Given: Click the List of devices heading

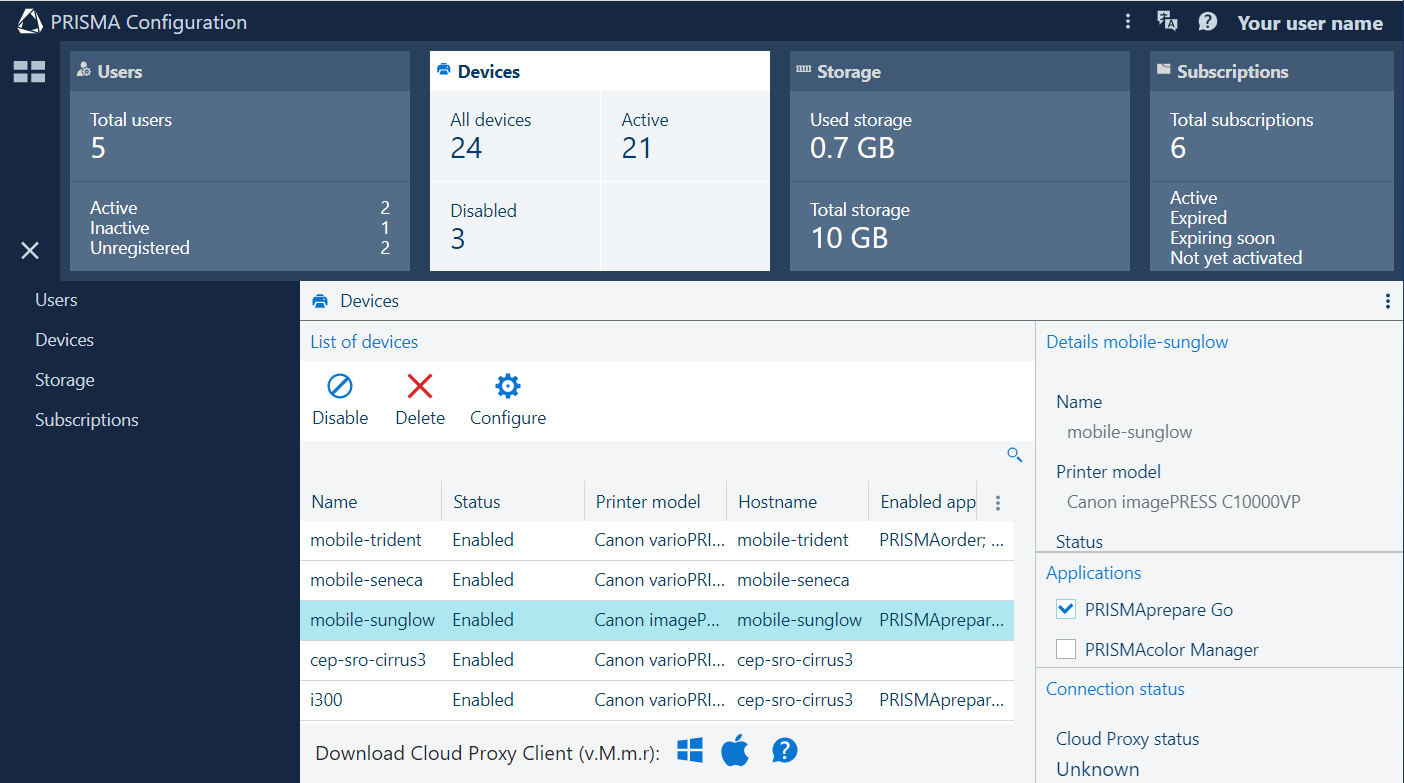Looking at the screenshot, I should coord(364,342).
